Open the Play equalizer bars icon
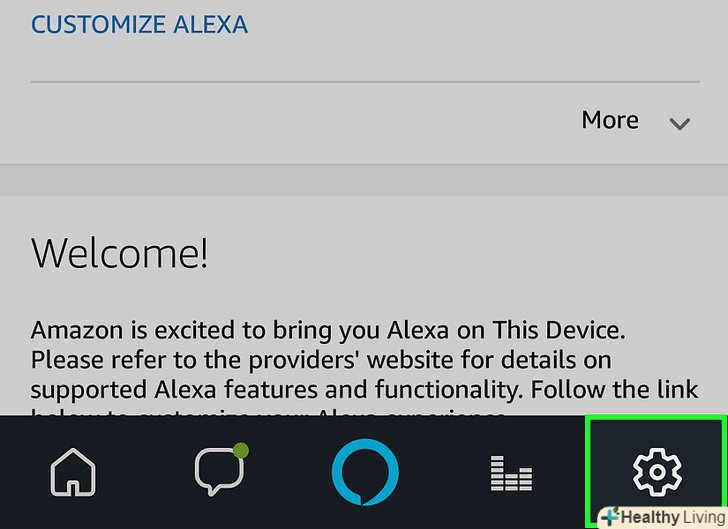Screen dimensions: 728x529 pos(511,472)
